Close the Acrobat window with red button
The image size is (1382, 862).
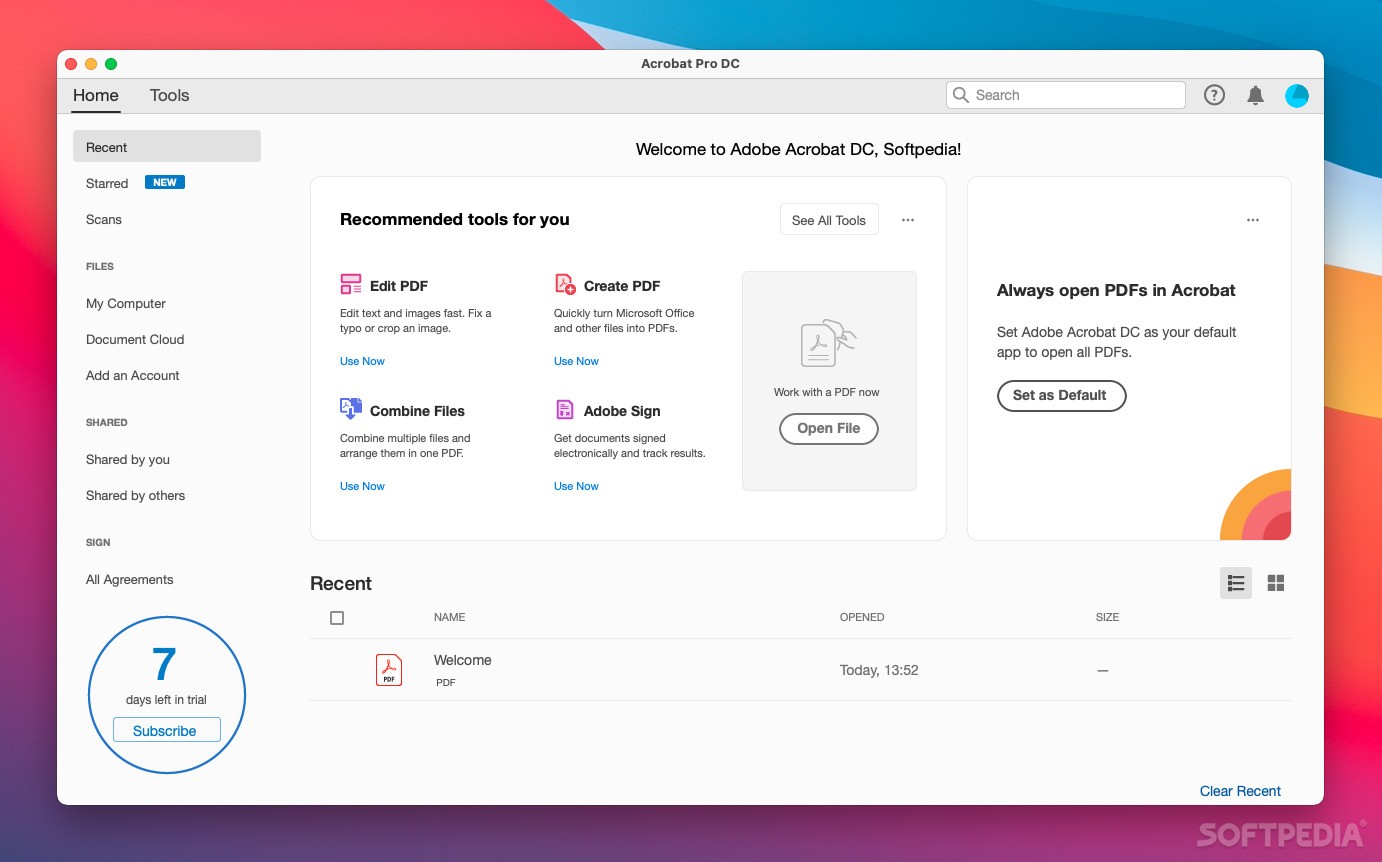point(71,64)
